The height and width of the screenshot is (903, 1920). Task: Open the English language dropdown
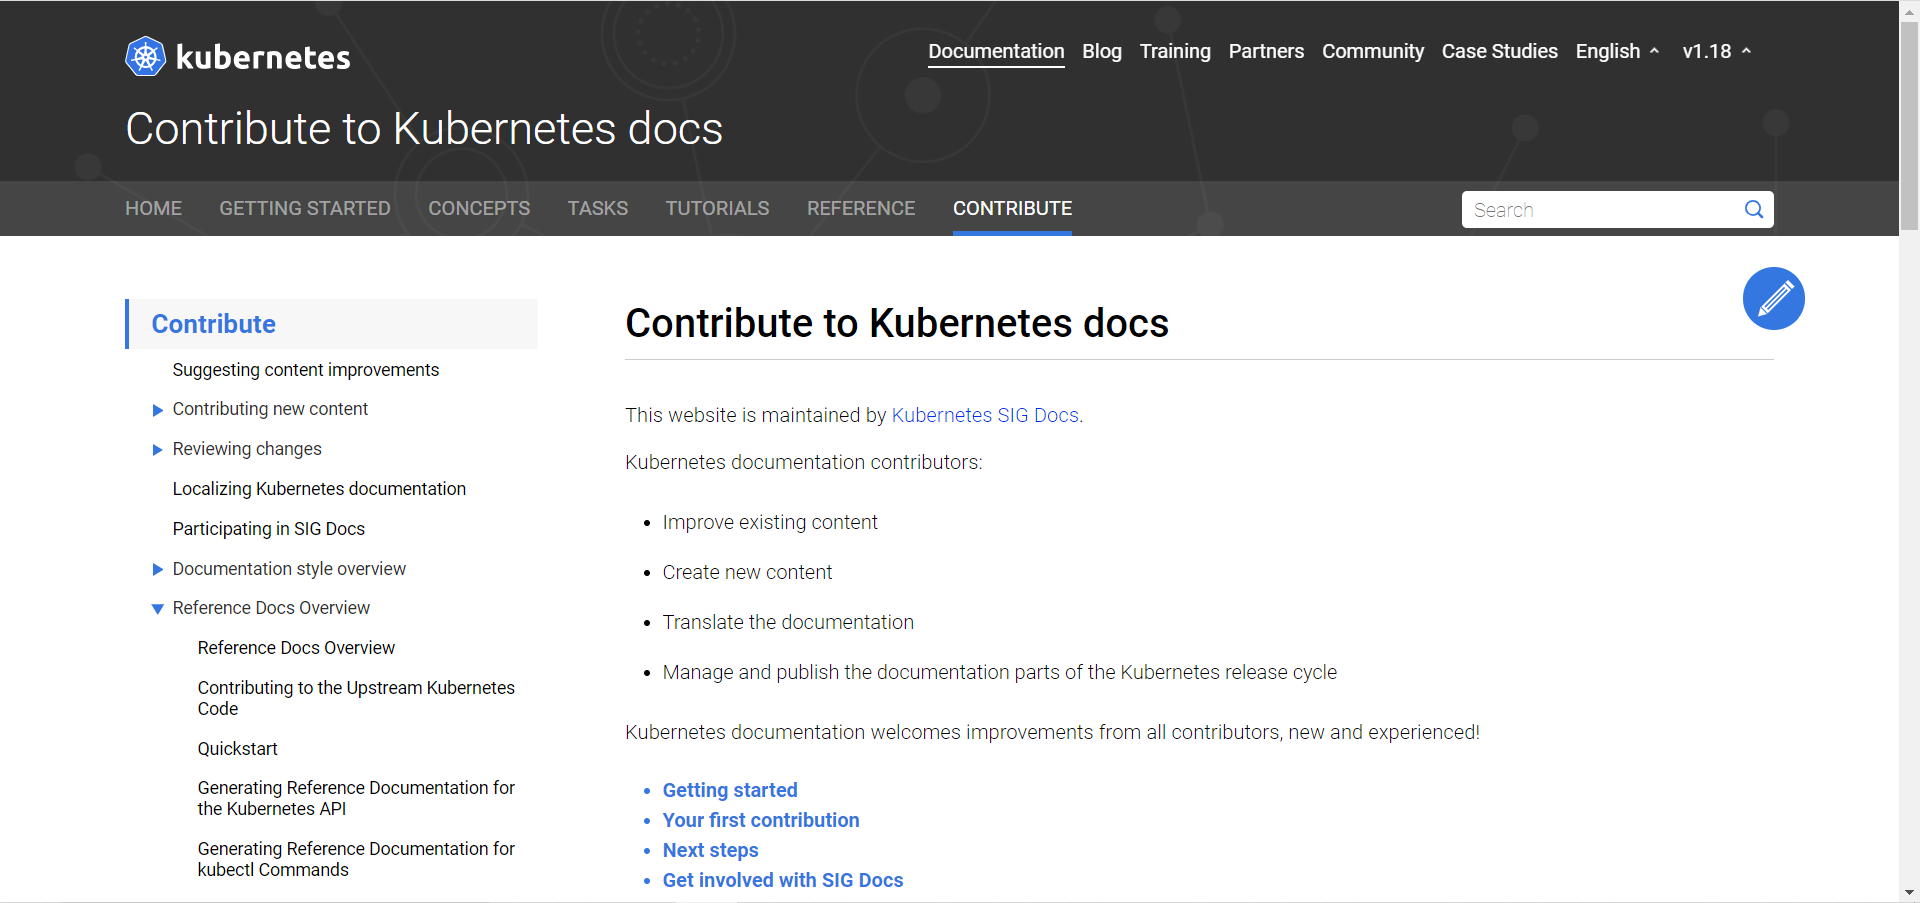[1617, 51]
